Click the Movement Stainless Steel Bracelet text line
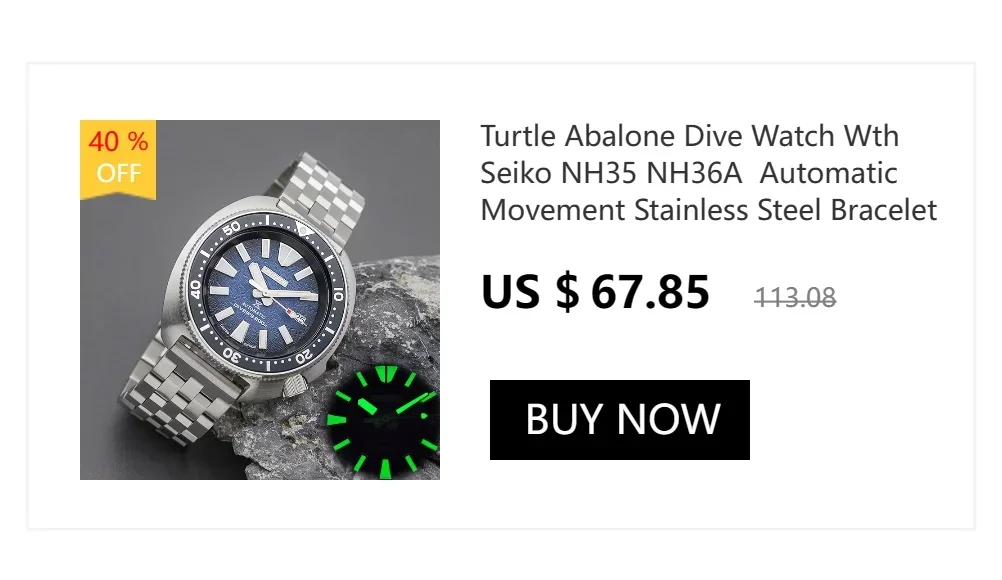 tap(709, 210)
